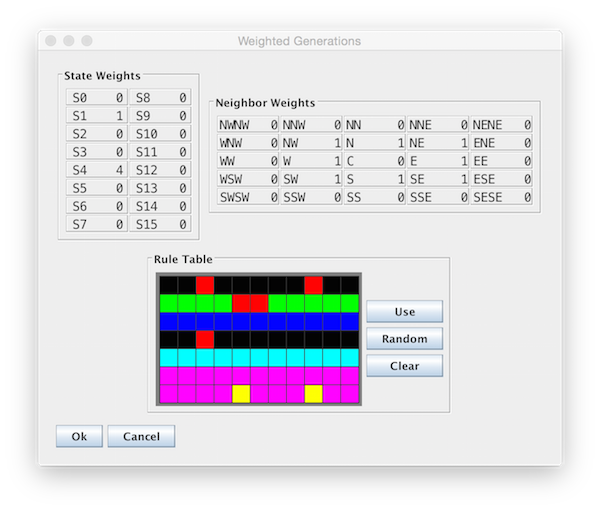Edit the SW neighbor weight field
The image size is (600, 511).
coord(311,179)
